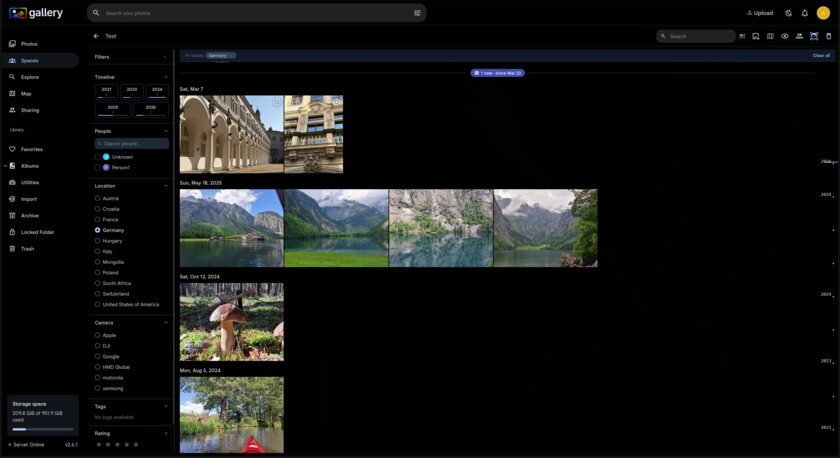The height and width of the screenshot is (458, 840).
Task: Click Clear all filters
Action: [x=821, y=56]
